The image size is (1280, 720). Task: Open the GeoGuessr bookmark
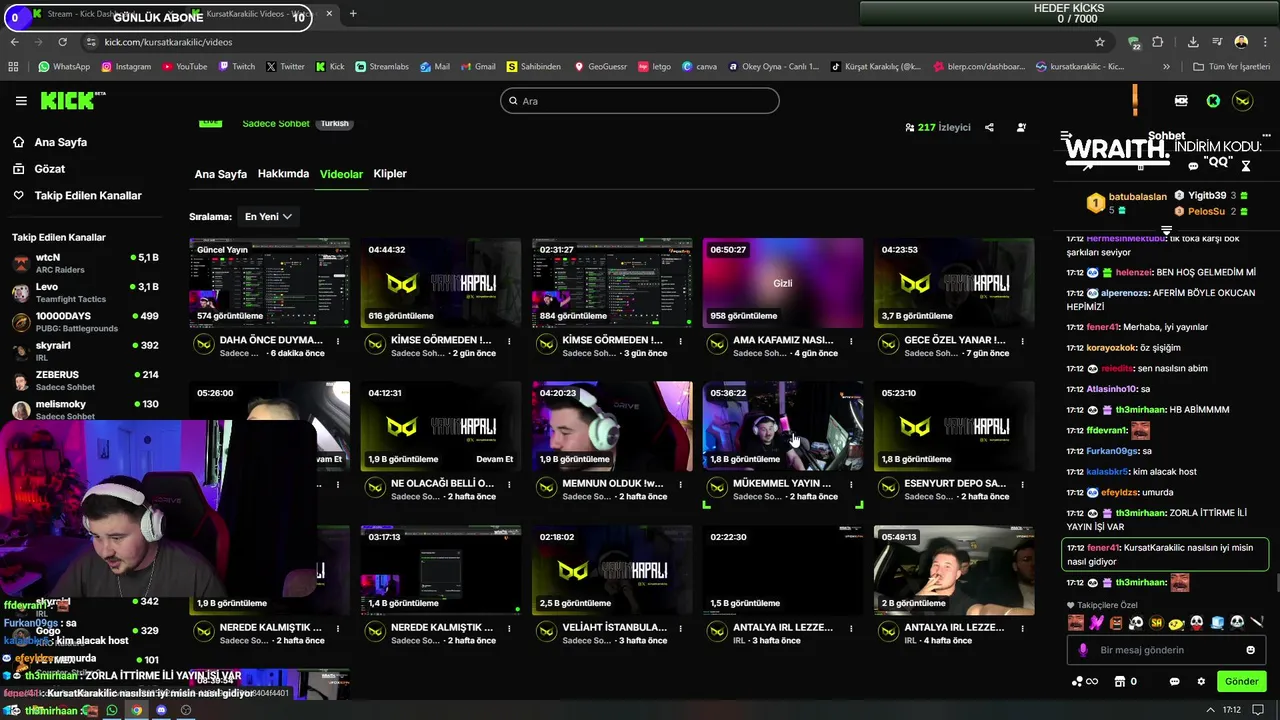click(x=600, y=67)
